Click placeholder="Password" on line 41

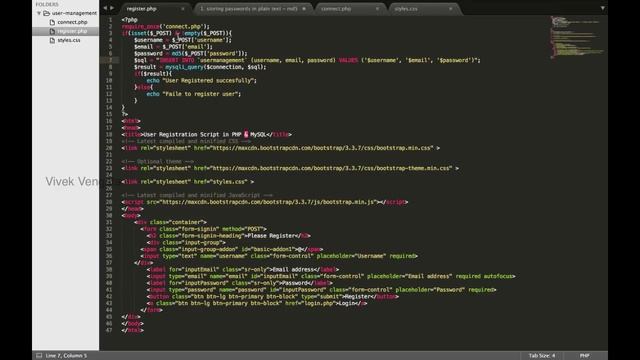pyautogui.click(x=430, y=290)
